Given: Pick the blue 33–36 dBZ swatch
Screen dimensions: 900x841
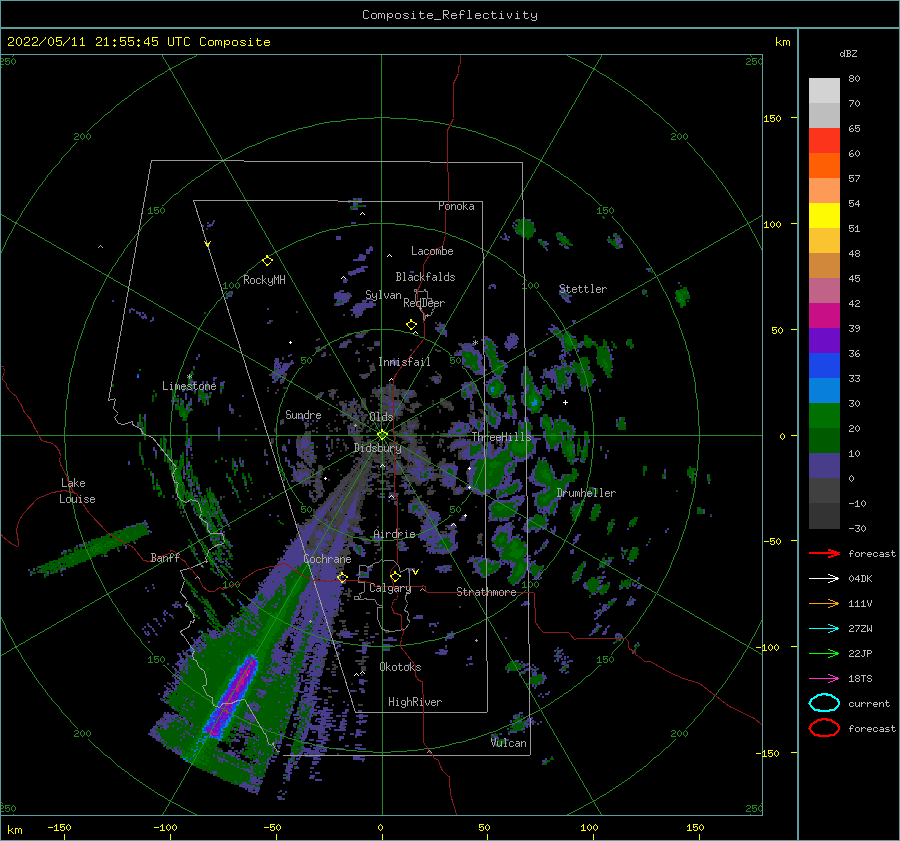Looking at the screenshot, I should 824,366.
